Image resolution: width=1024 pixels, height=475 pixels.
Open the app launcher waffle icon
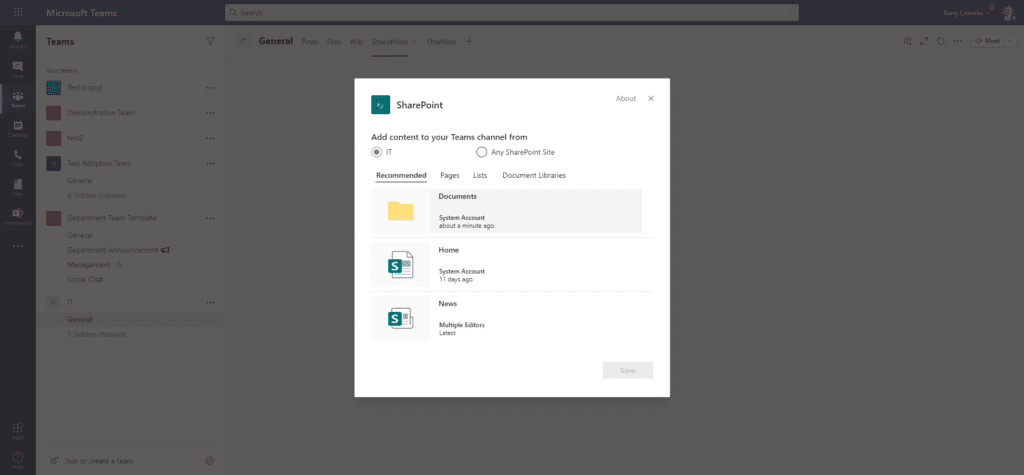point(18,12)
